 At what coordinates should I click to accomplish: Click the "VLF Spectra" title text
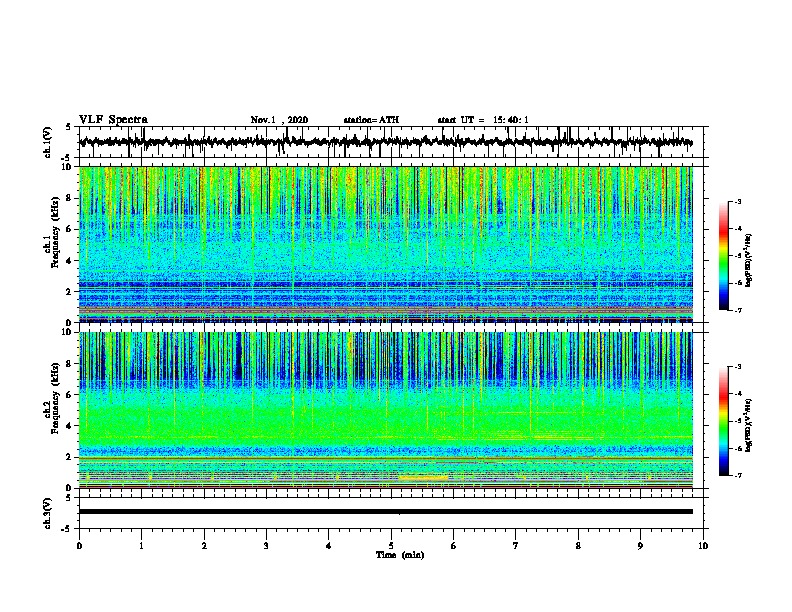coord(113,120)
